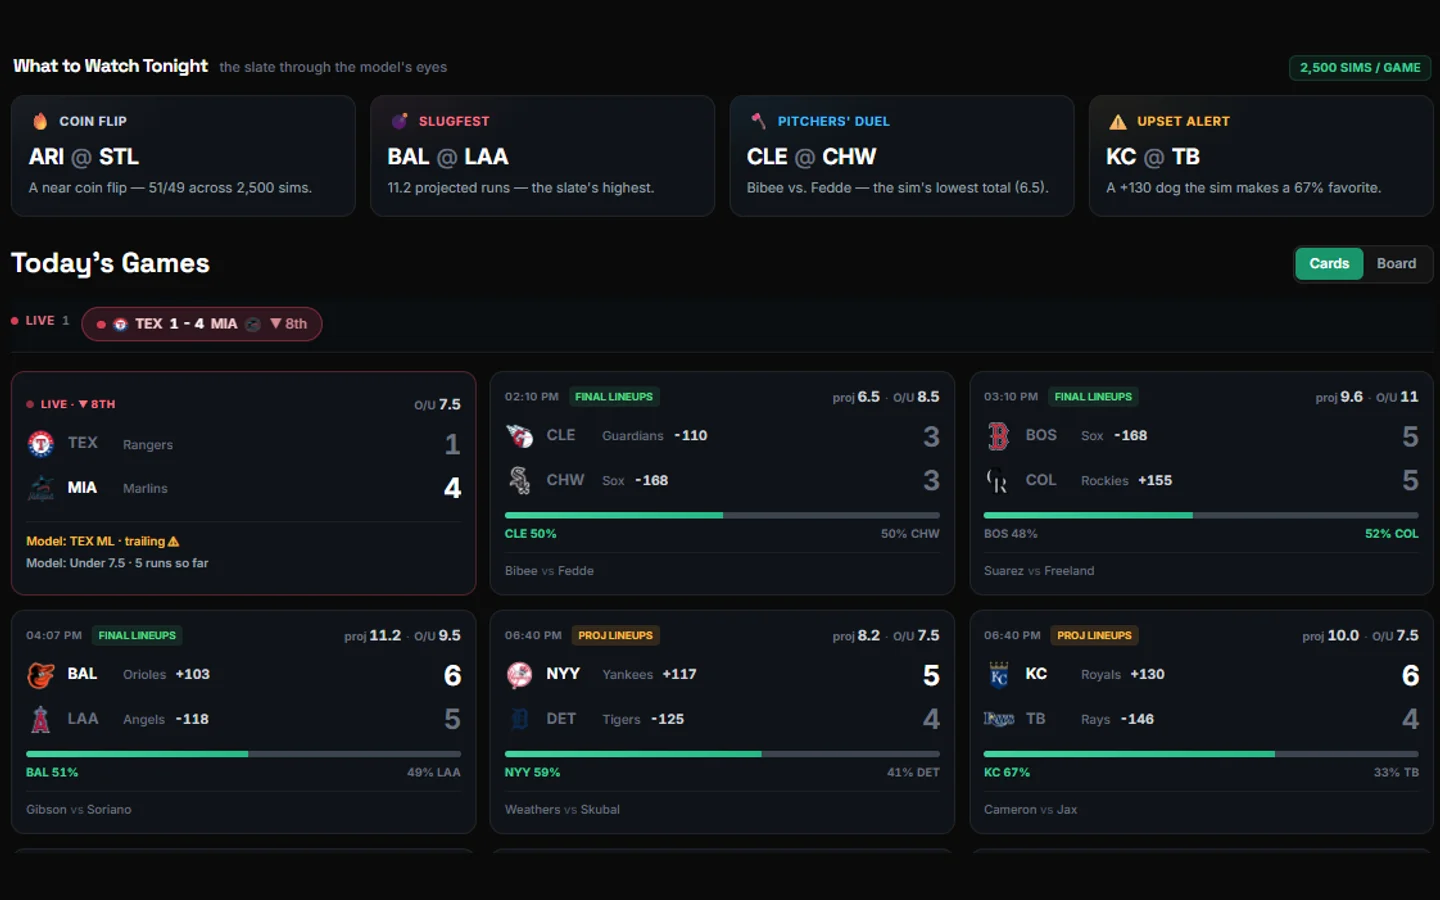
Task: Click the 'Today's Games' heading
Action: 110,263
